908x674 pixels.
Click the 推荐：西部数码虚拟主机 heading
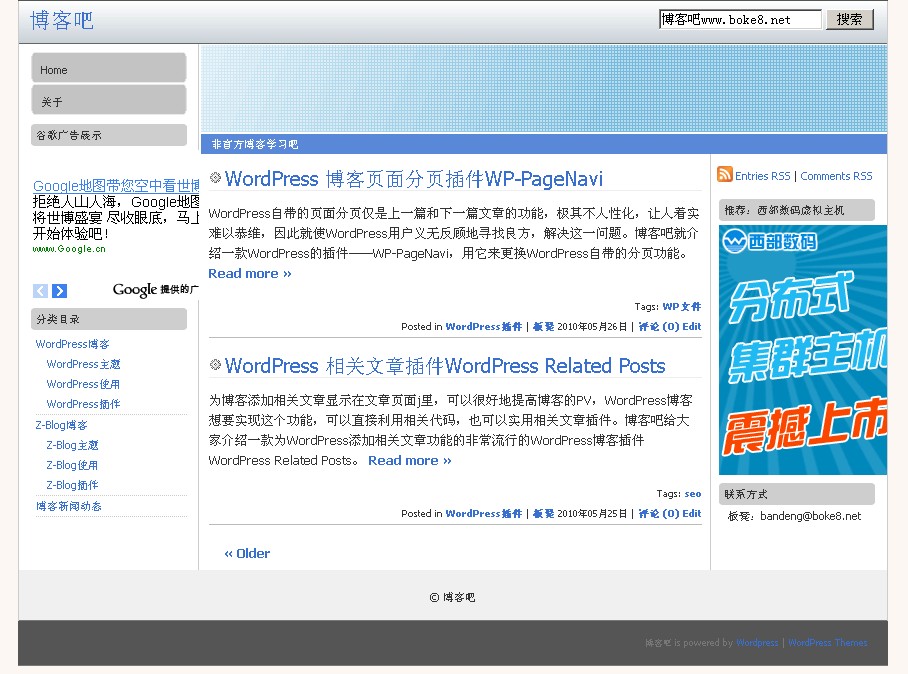pyautogui.click(x=797, y=210)
